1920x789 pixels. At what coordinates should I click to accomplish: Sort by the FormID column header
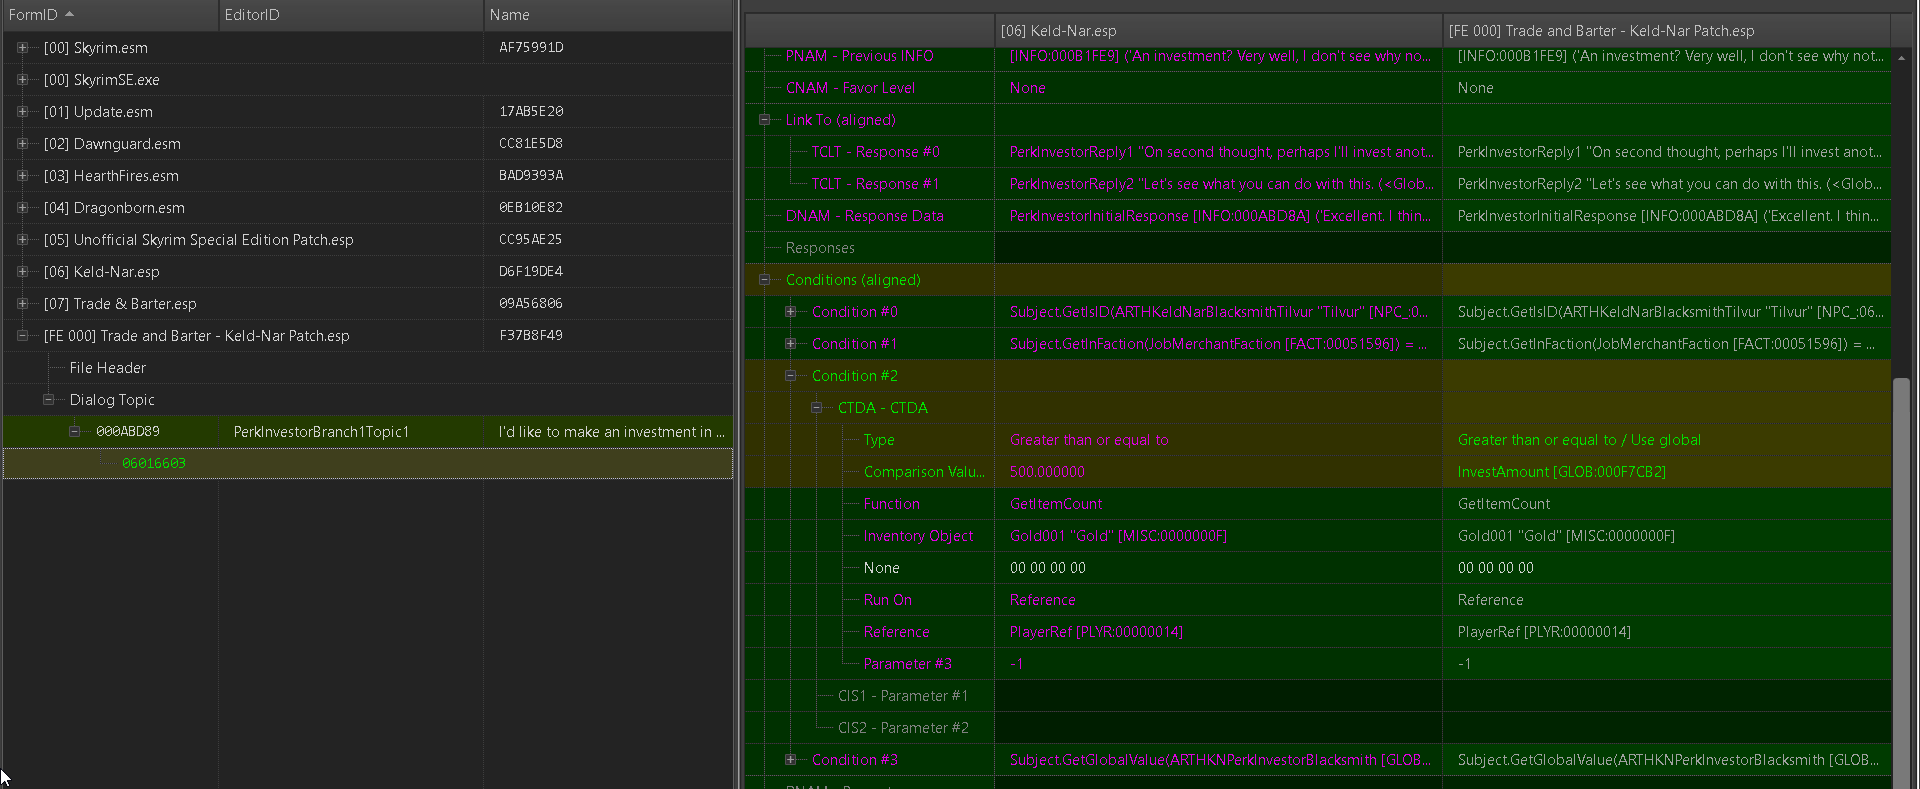[x=110, y=15]
